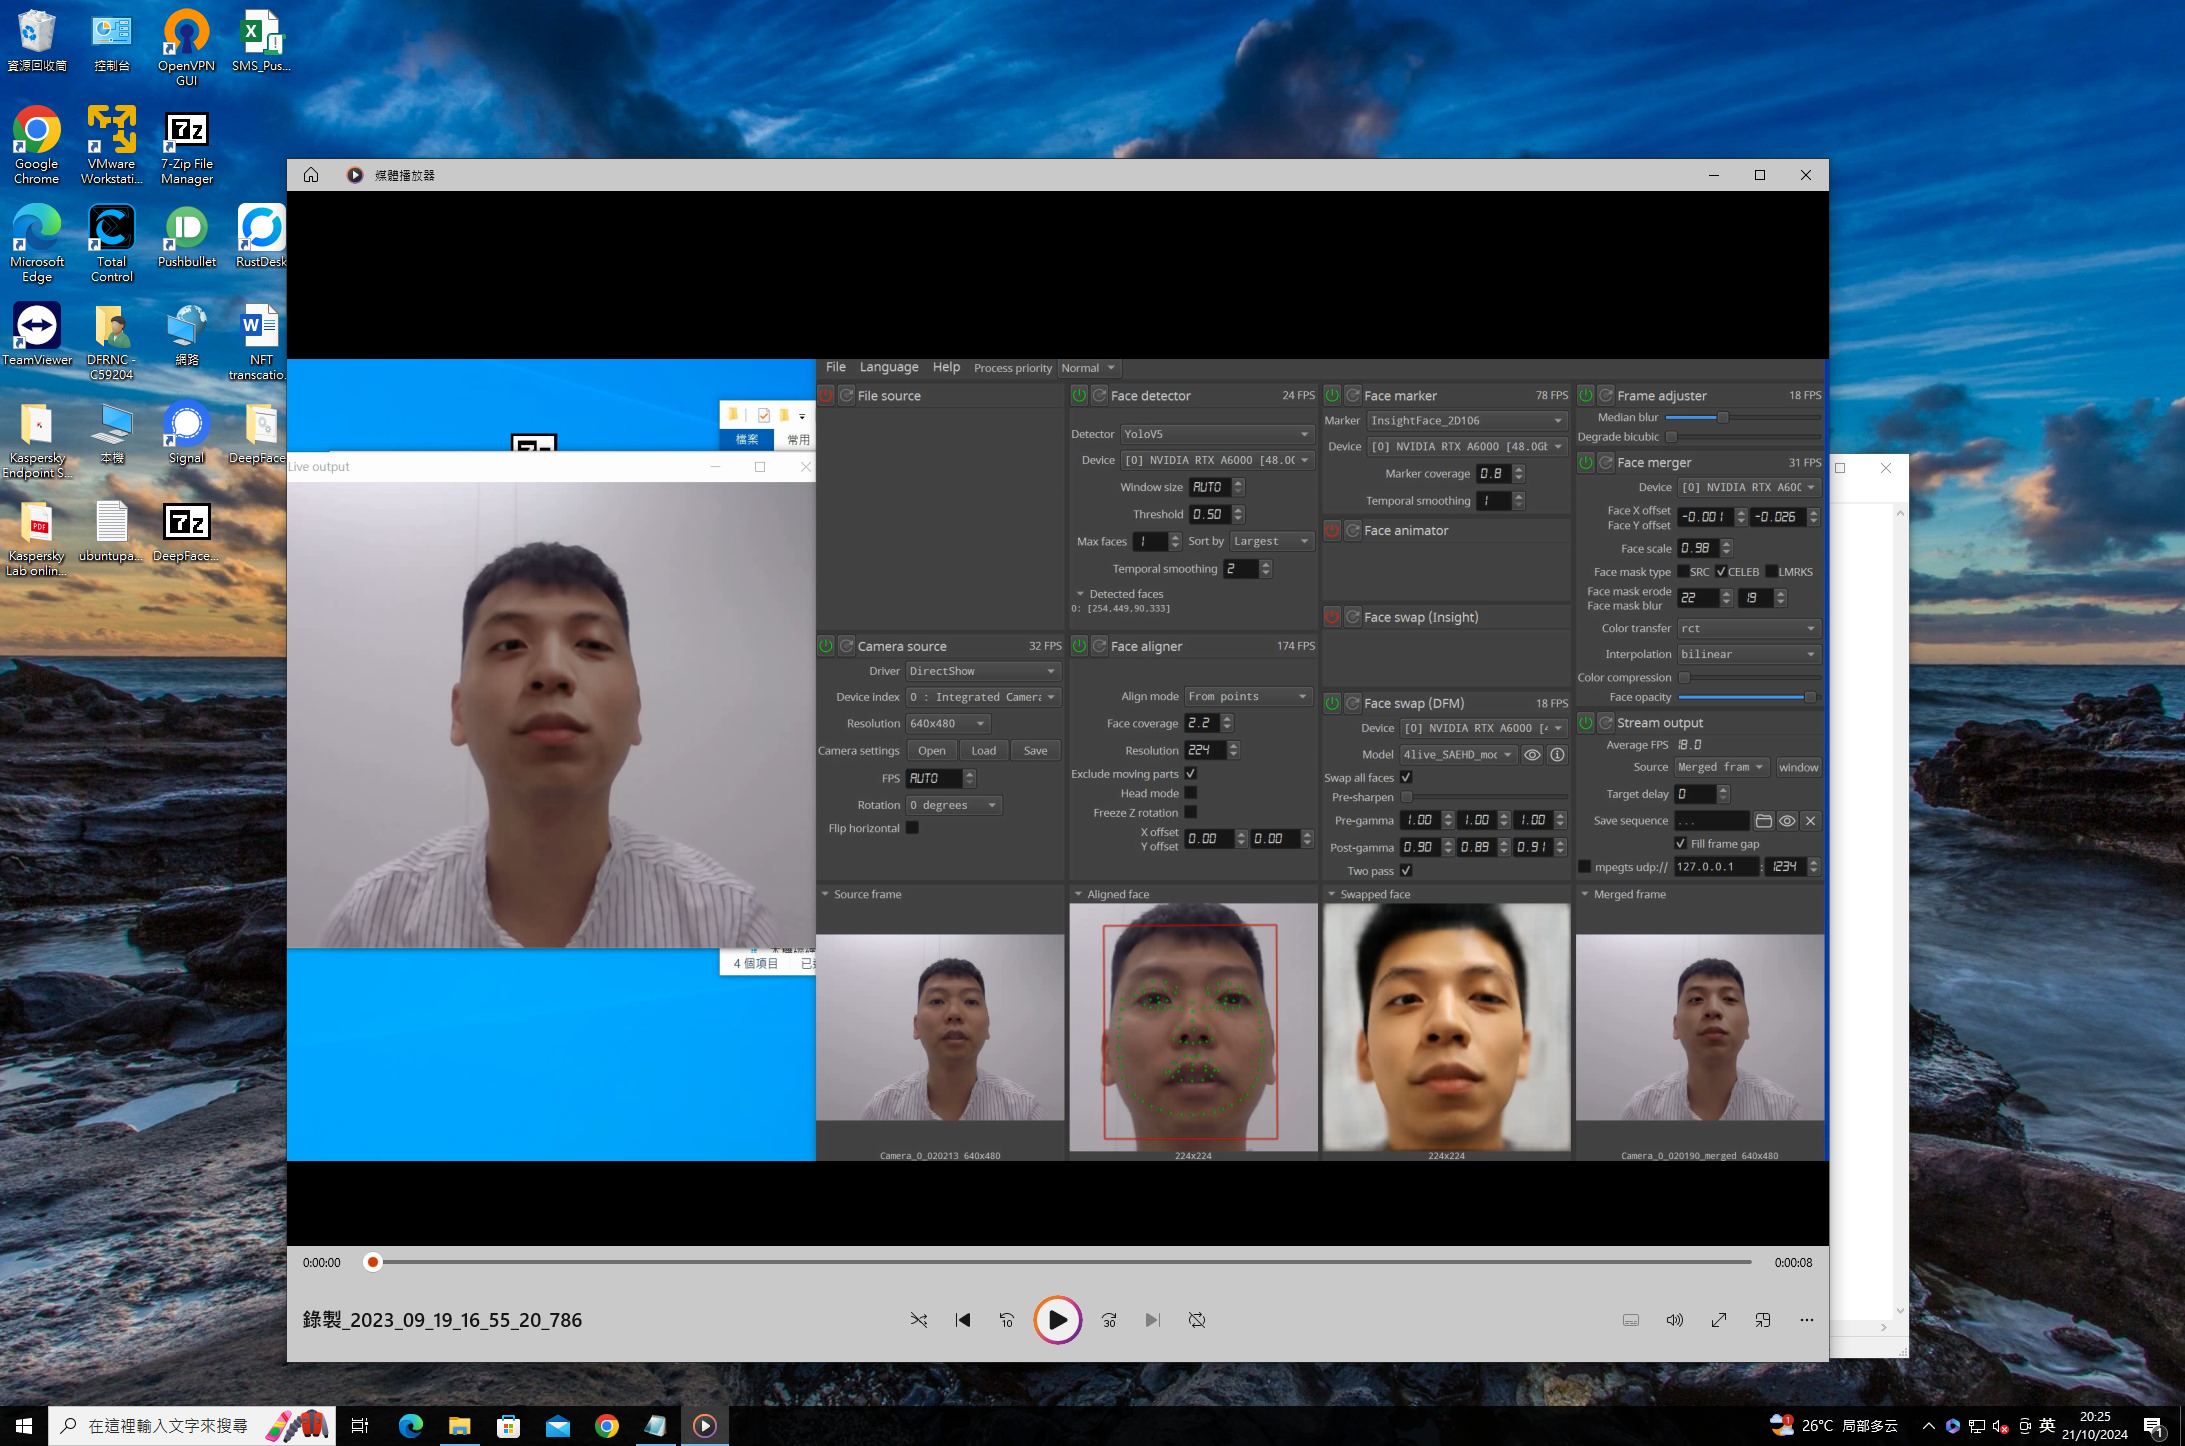Screen dimensions: 2185x1446
Task: Toggle shuffle in the media player
Action: pos(919,1320)
